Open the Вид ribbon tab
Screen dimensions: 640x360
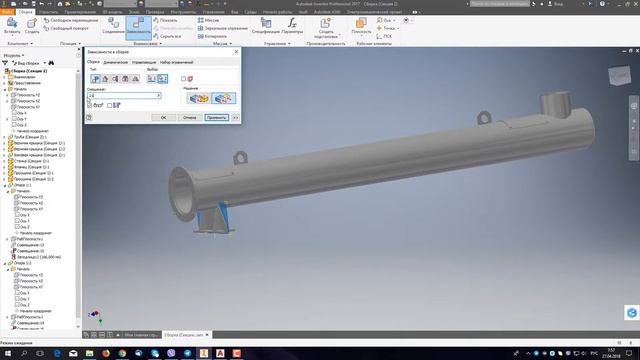point(234,12)
